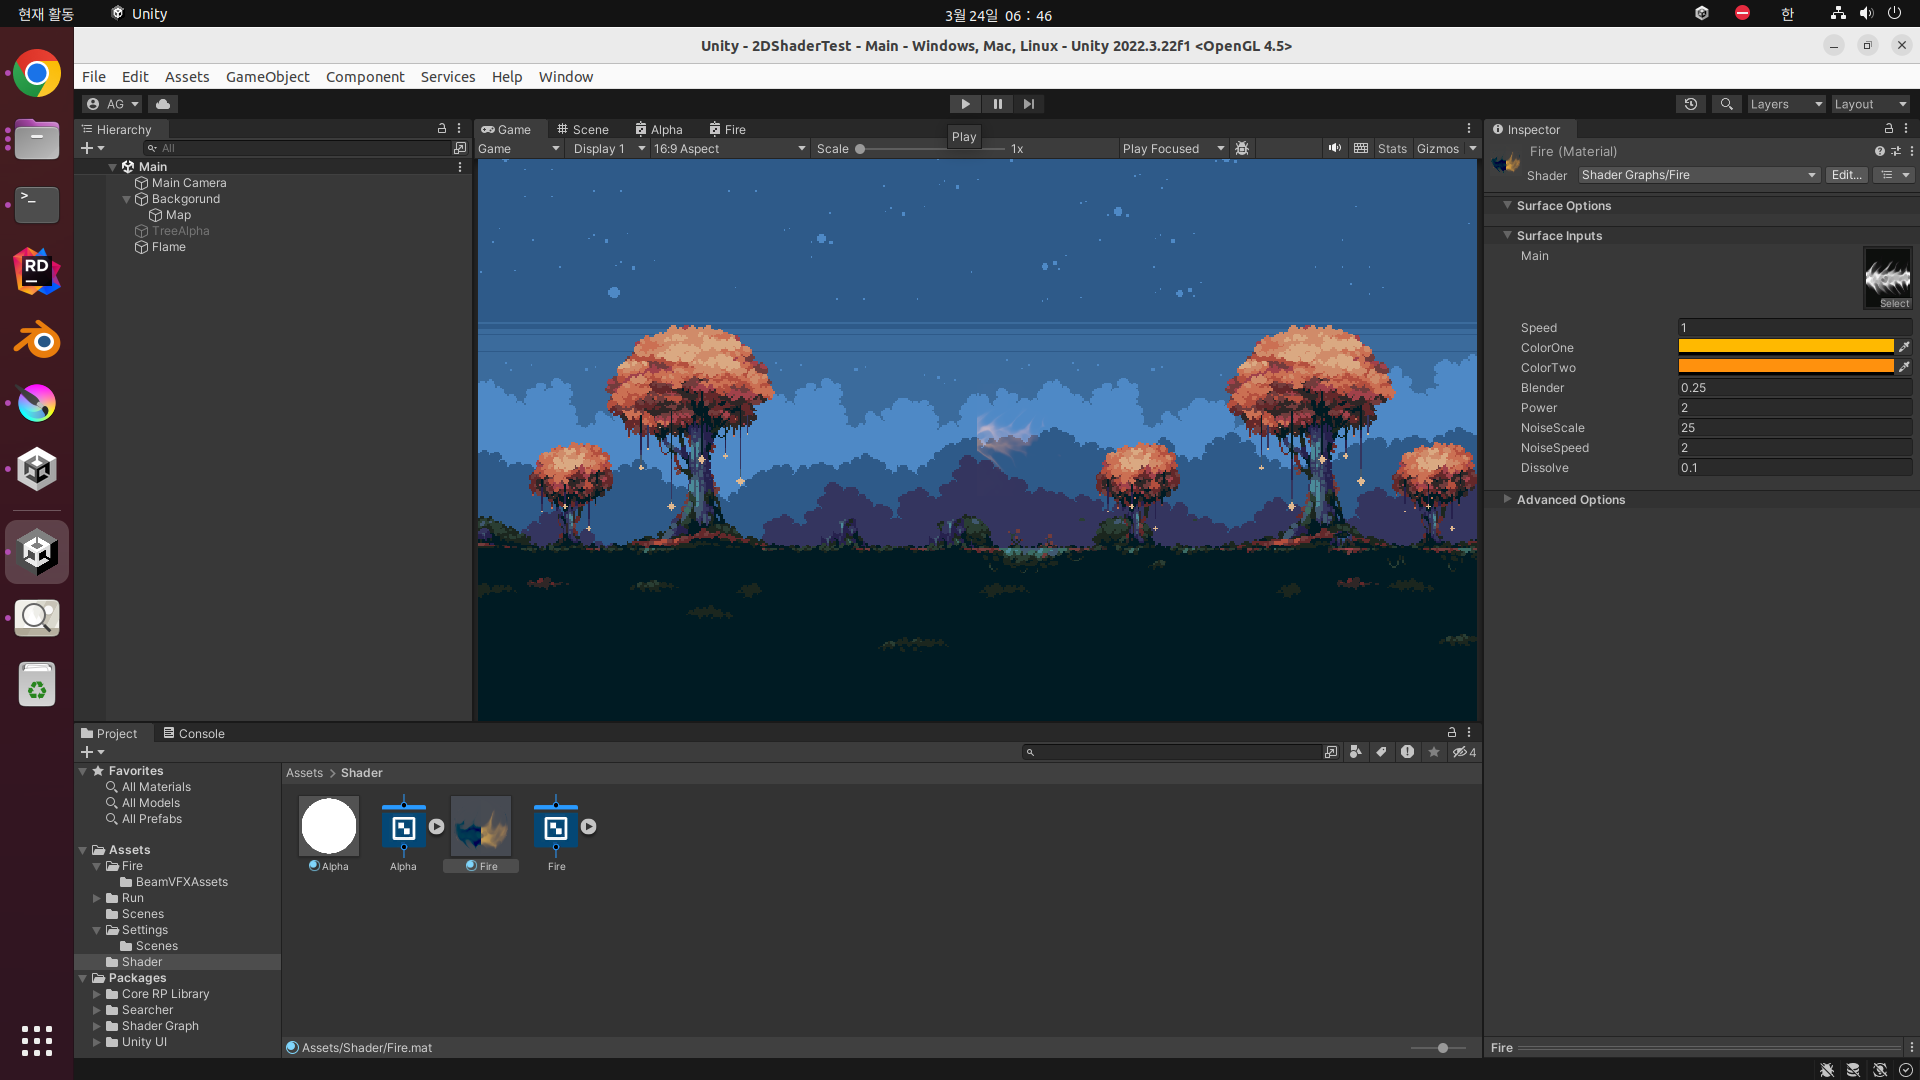Open the Fire material kebab options menu
The width and height of the screenshot is (1920, 1080).
[1912, 152]
